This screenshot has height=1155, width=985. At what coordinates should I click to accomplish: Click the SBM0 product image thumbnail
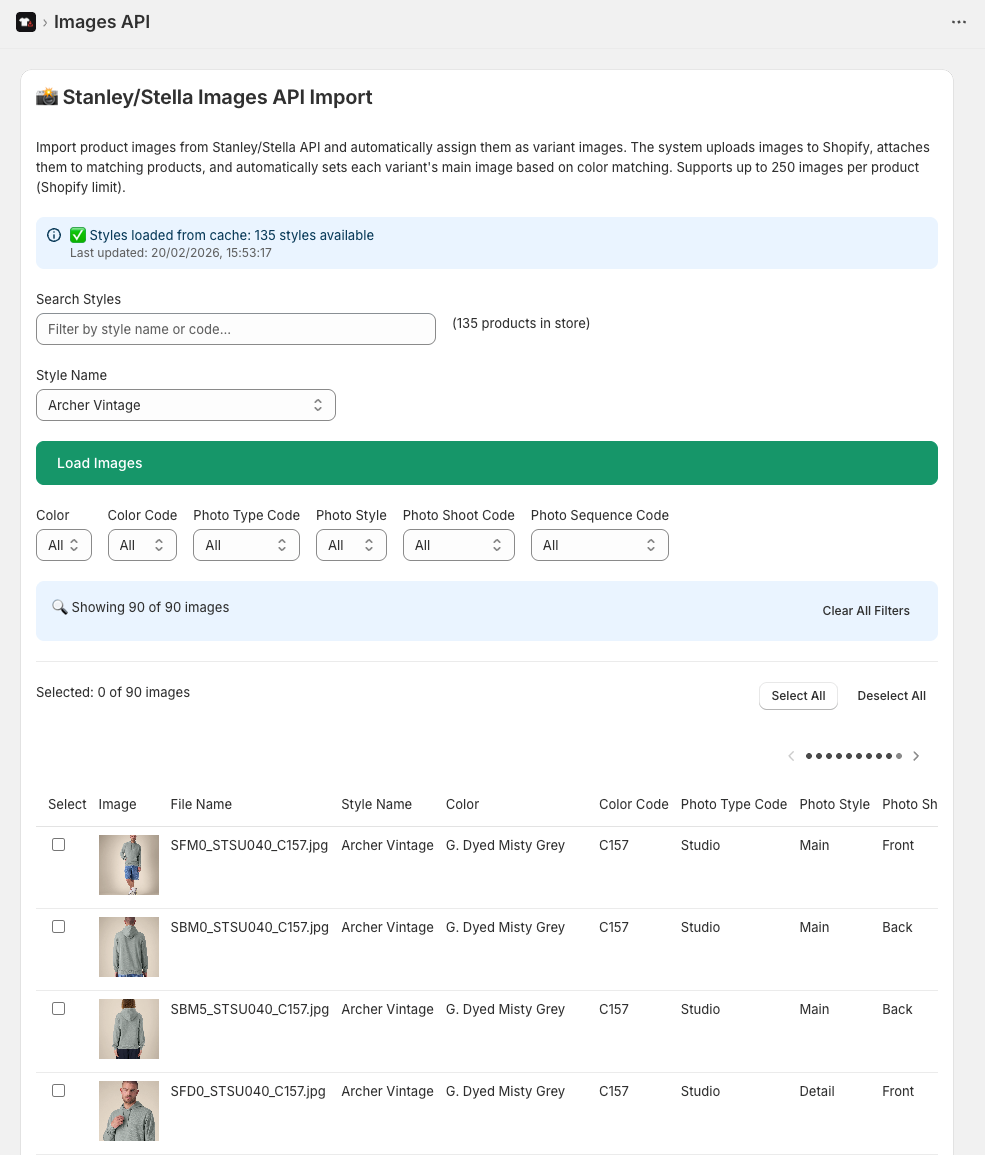click(128, 946)
